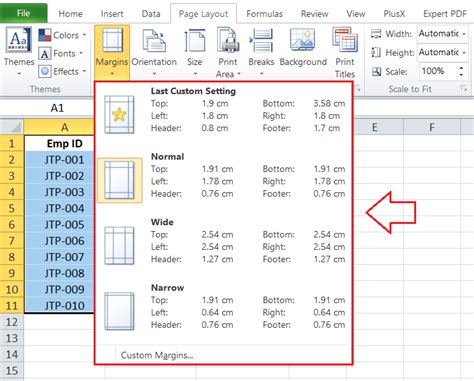Image resolution: width=474 pixels, height=381 pixels.
Task: Select cell containing JTP-010
Action: click(x=59, y=305)
